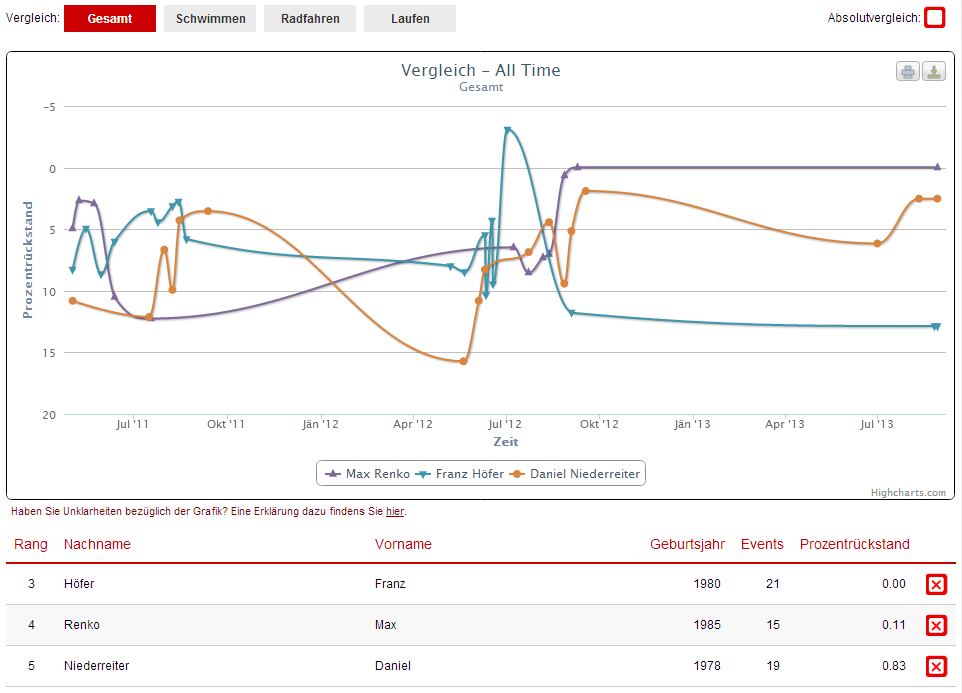Viewport: 962px width, 693px height.
Task: Sort by Prozentrückstand column header
Action: click(x=855, y=545)
